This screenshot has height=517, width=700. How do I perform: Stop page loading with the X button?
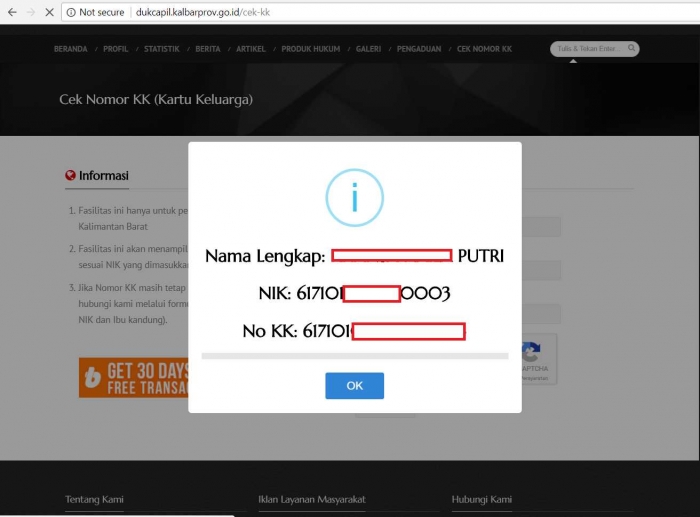pyautogui.click(x=49, y=12)
